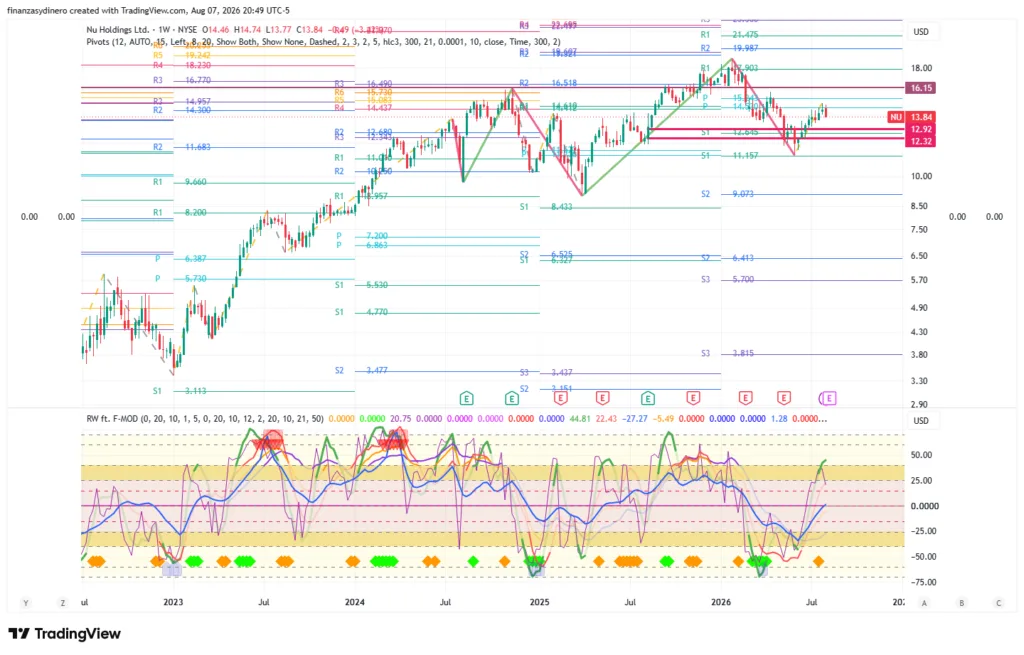
Task: Click the 12.92 red price label
Action: [x=920, y=129]
